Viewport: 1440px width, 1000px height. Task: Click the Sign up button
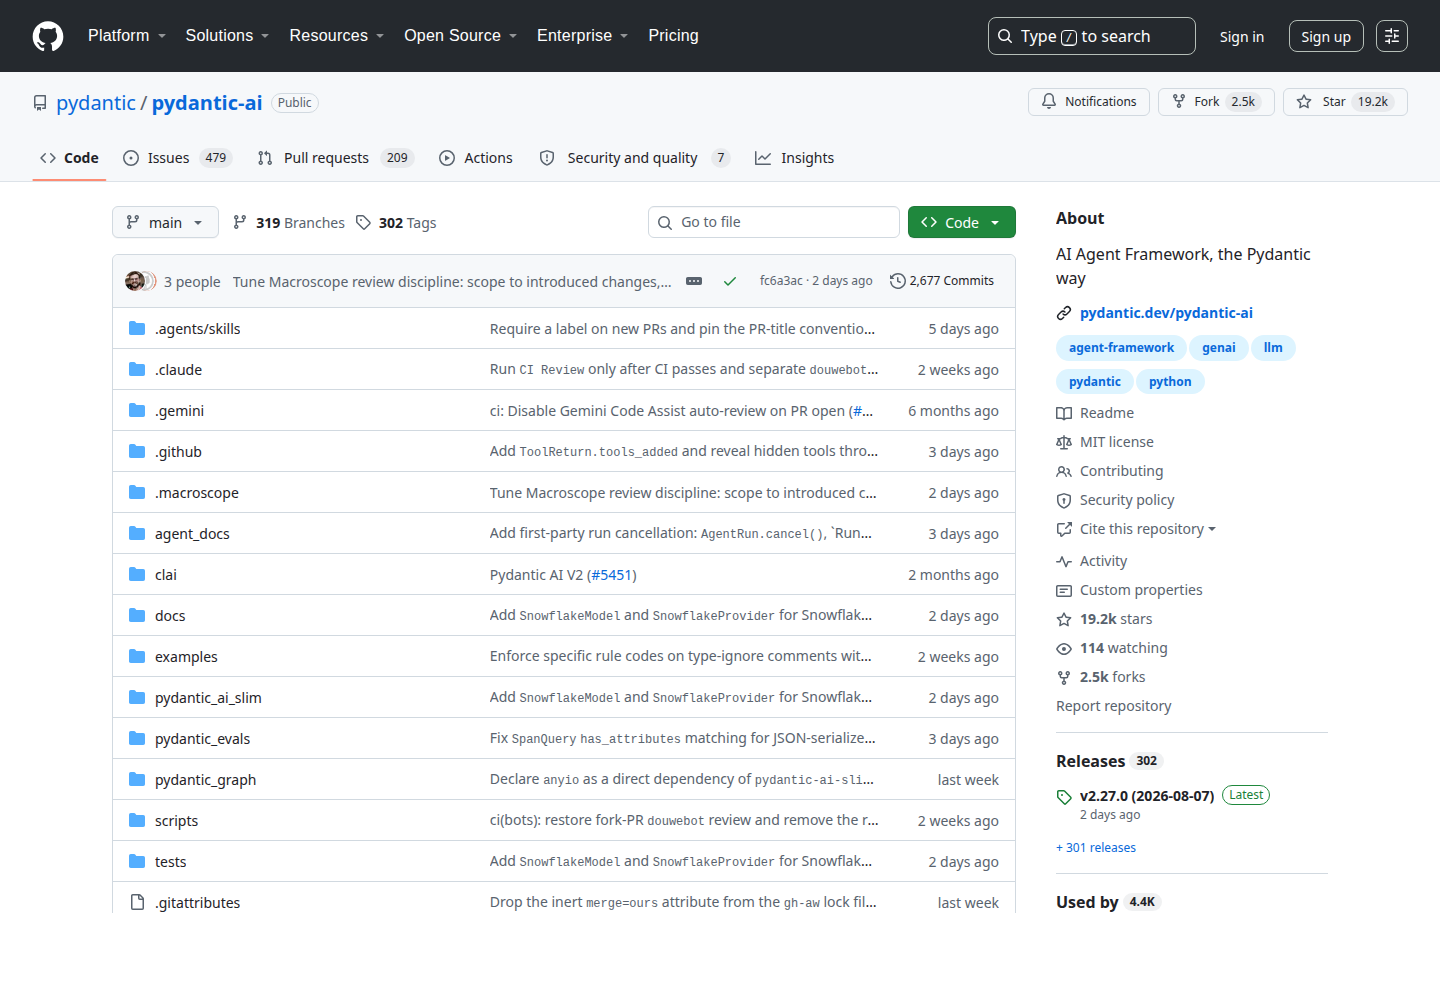pos(1326,36)
